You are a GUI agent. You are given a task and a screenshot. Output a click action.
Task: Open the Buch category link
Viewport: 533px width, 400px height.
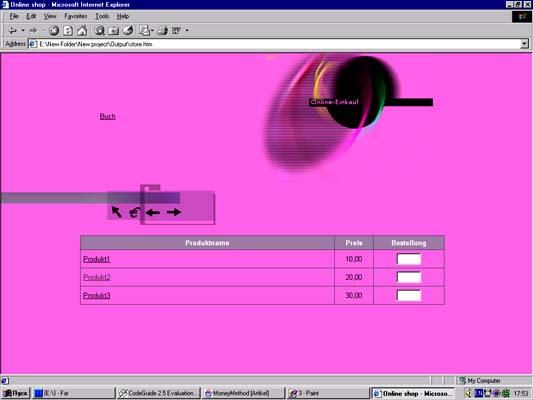107,116
